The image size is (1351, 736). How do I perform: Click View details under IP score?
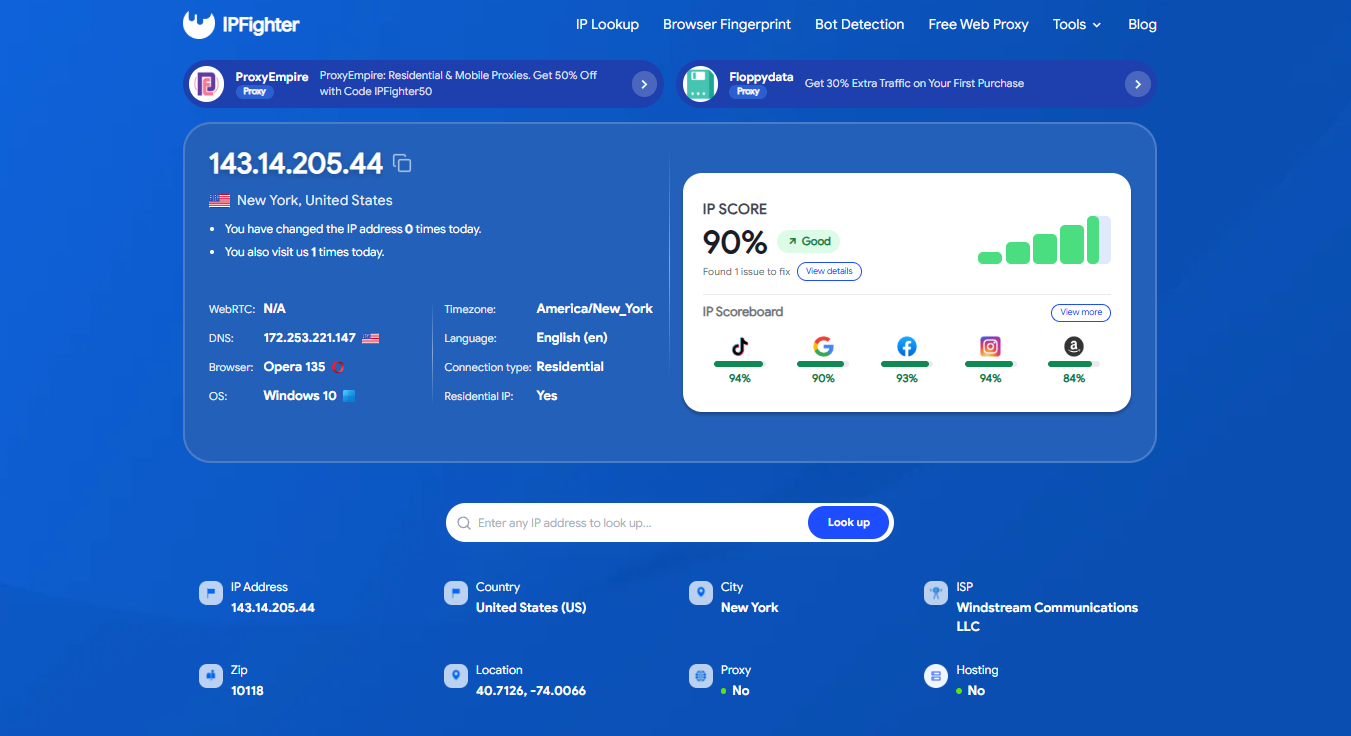[829, 271]
